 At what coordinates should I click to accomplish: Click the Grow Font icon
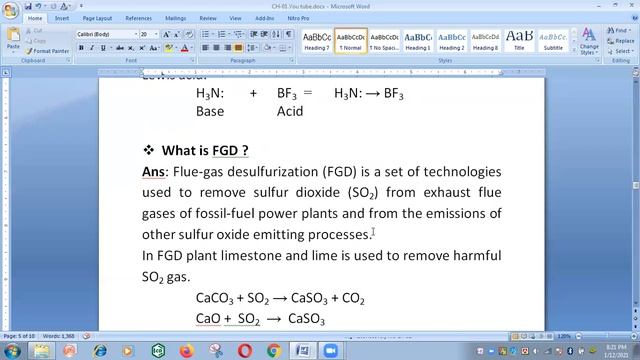pos(166,35)
